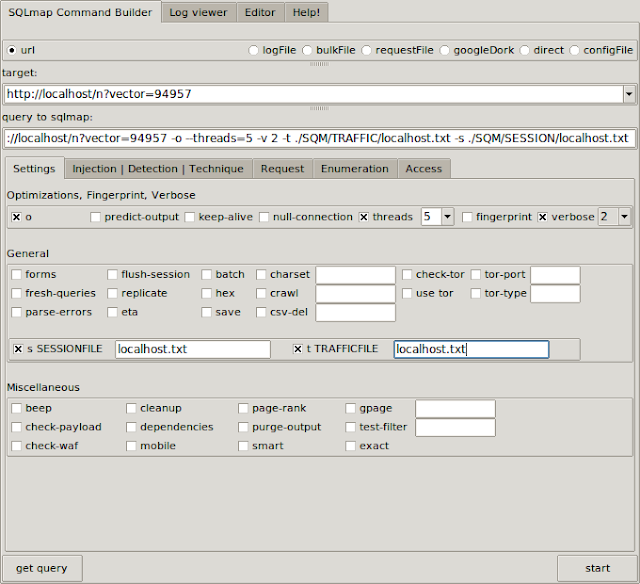640x584 pixels.
Task: Enable parse-errors checkbox
Action: (x=16, y=312)
